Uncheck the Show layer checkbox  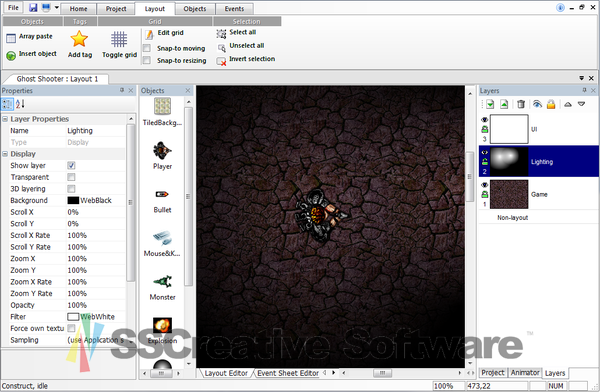coord(71,165)
